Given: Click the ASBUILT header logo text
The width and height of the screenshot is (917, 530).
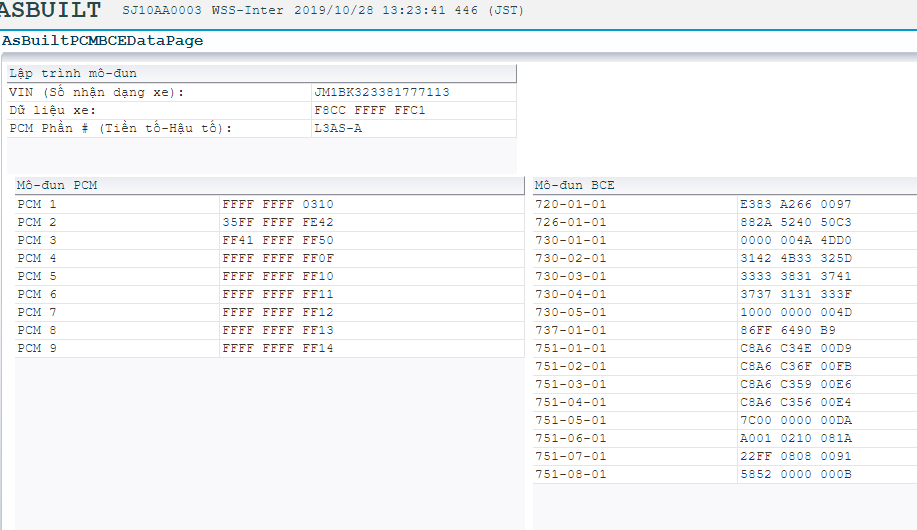Looking at the screenshot, I should pyautogui.click(x=50, y=11).
